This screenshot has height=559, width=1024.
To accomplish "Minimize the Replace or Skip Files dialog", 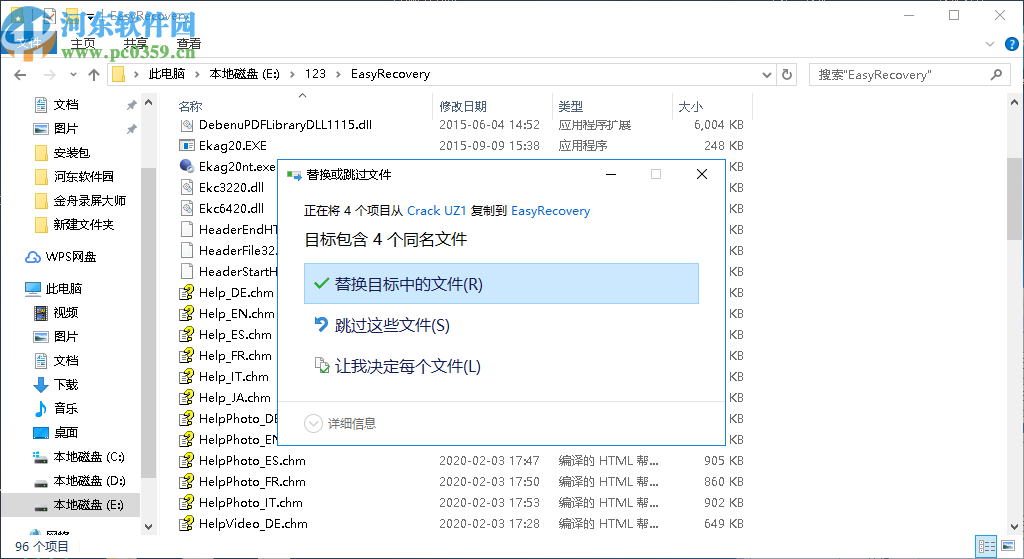I will tap(611, 174).
